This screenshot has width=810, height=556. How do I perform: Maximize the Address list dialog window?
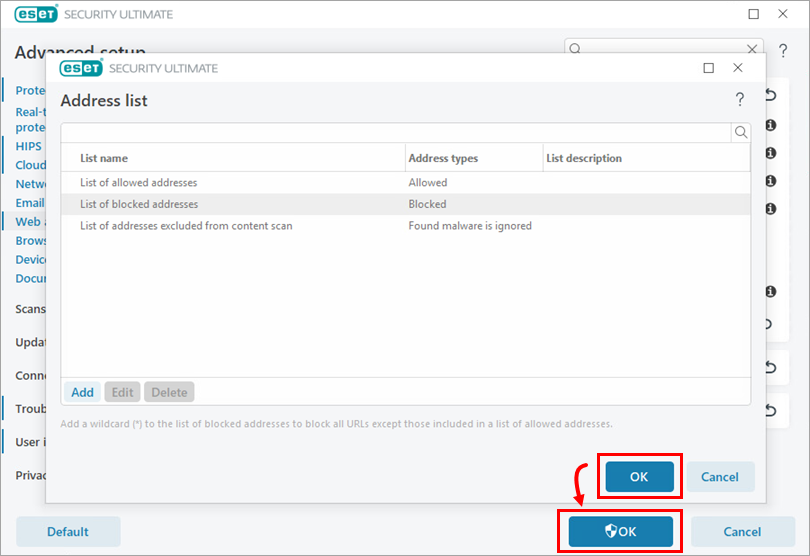click(709, 68)
